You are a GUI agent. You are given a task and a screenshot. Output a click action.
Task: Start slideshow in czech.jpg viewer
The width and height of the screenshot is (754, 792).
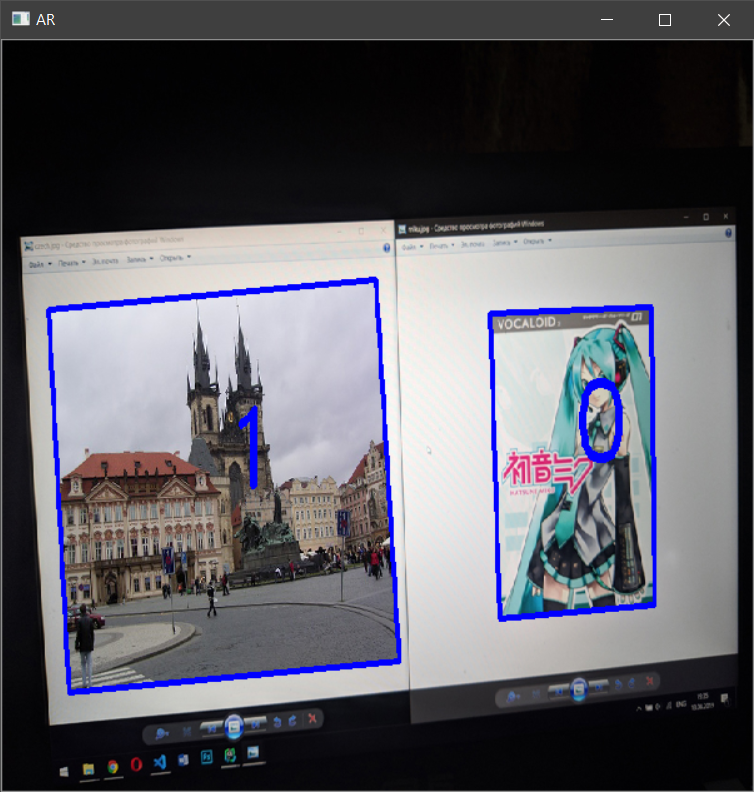(x=233, y=726)
